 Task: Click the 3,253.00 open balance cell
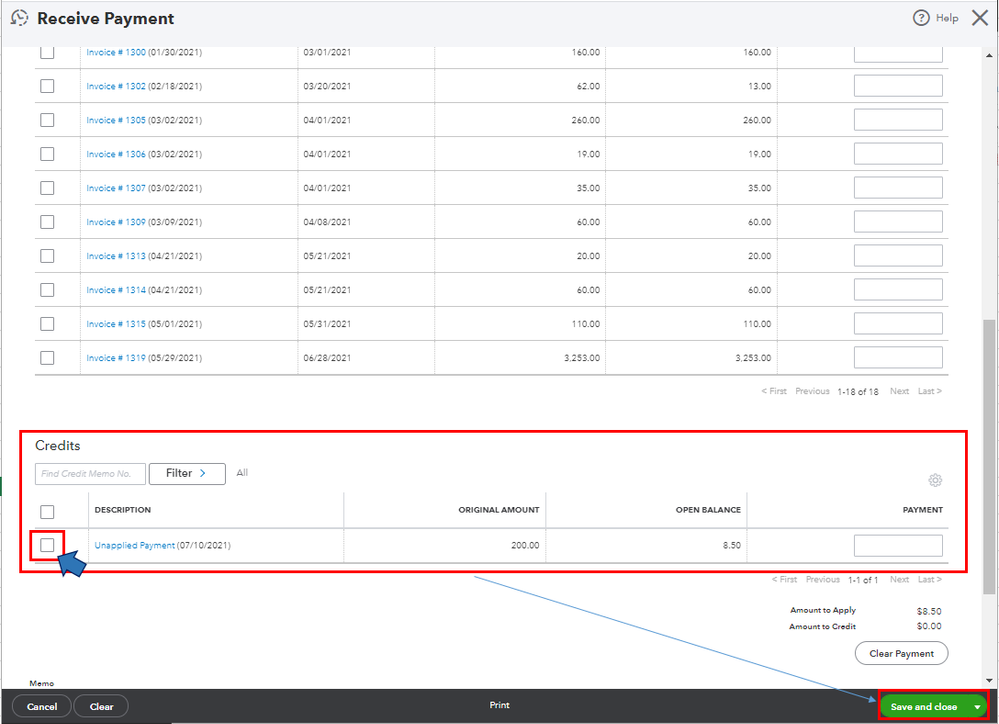(753, 358)
